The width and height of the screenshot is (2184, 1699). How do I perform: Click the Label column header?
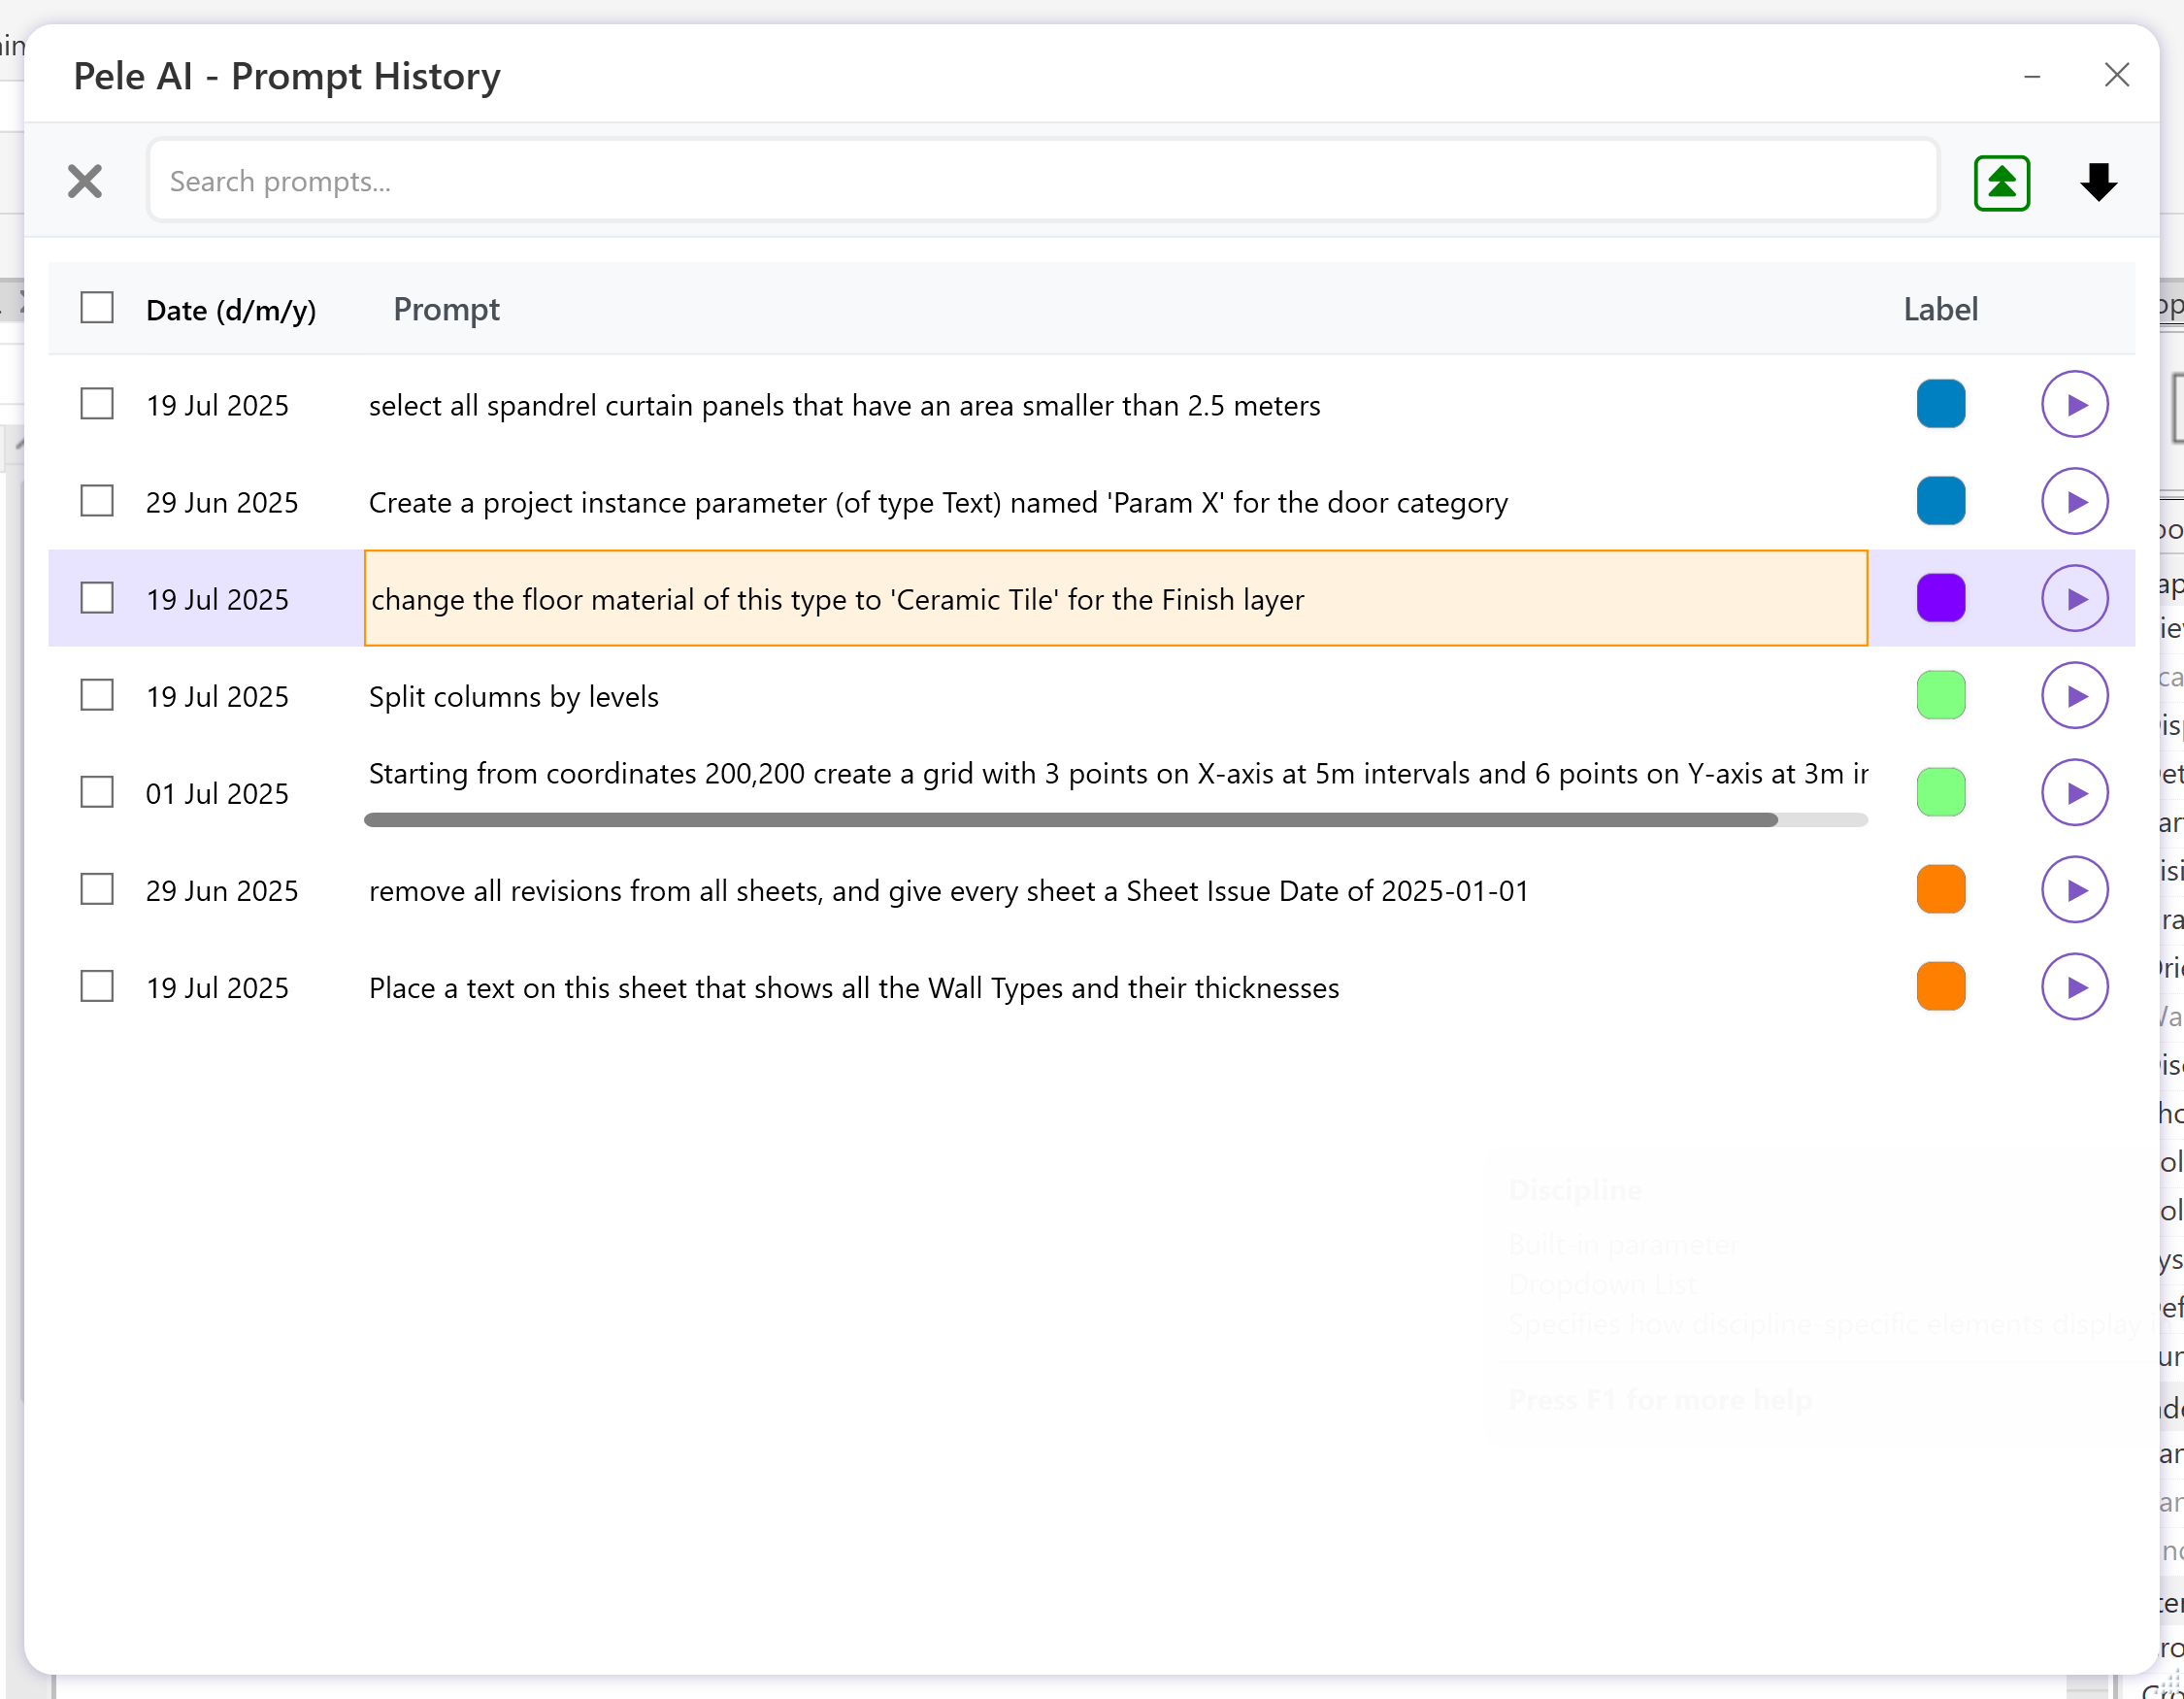click(x=1940, y=310)
